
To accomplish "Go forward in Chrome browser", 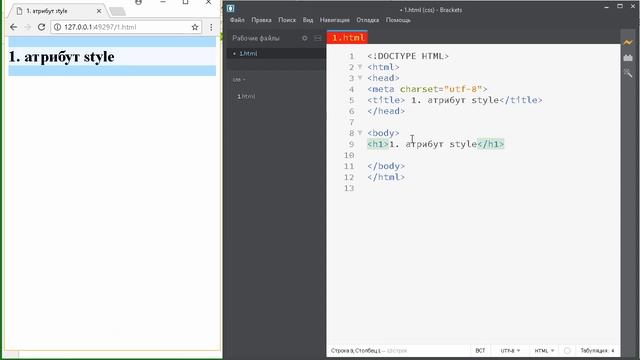I will click(27, 27).
